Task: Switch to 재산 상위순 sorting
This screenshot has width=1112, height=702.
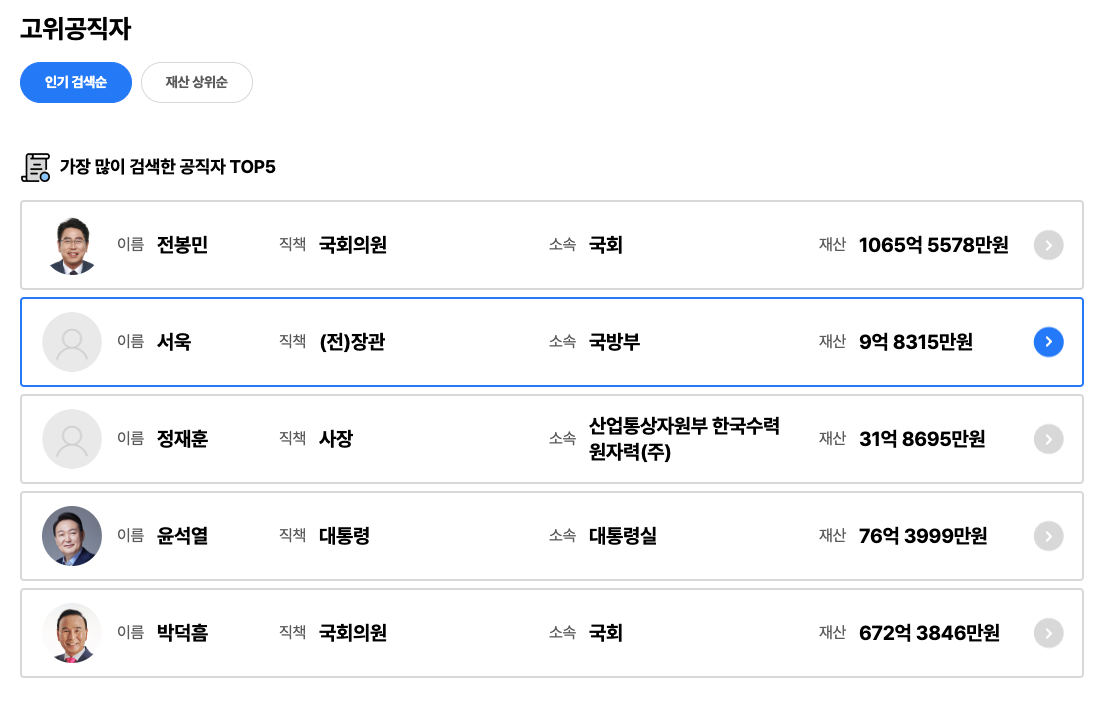Action: [197, 82]
